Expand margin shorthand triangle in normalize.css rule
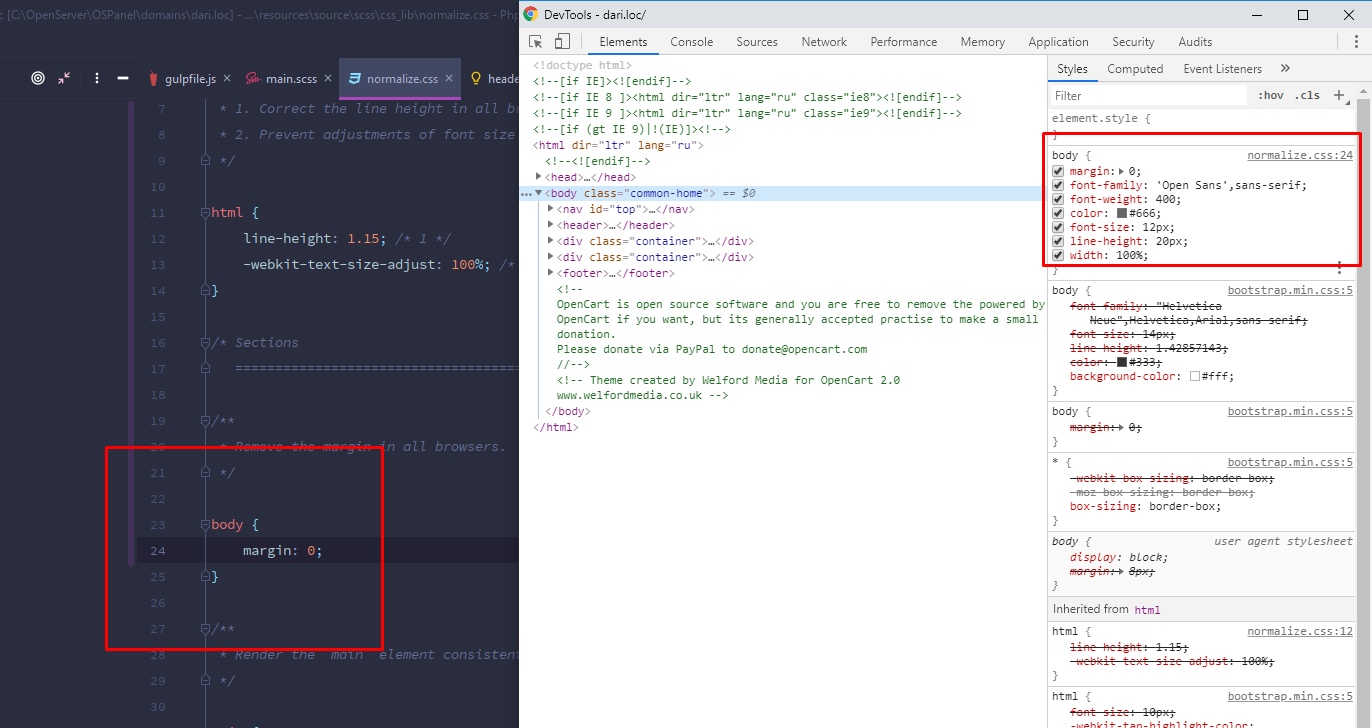The height and width of the screenshot is (728, 1372). 1121,171
